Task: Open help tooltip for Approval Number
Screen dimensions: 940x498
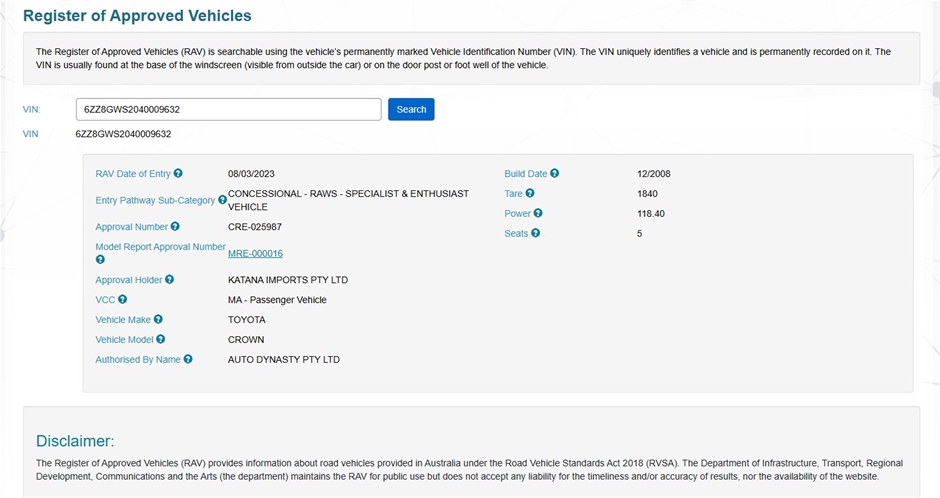Action: (x=175, y=227)
